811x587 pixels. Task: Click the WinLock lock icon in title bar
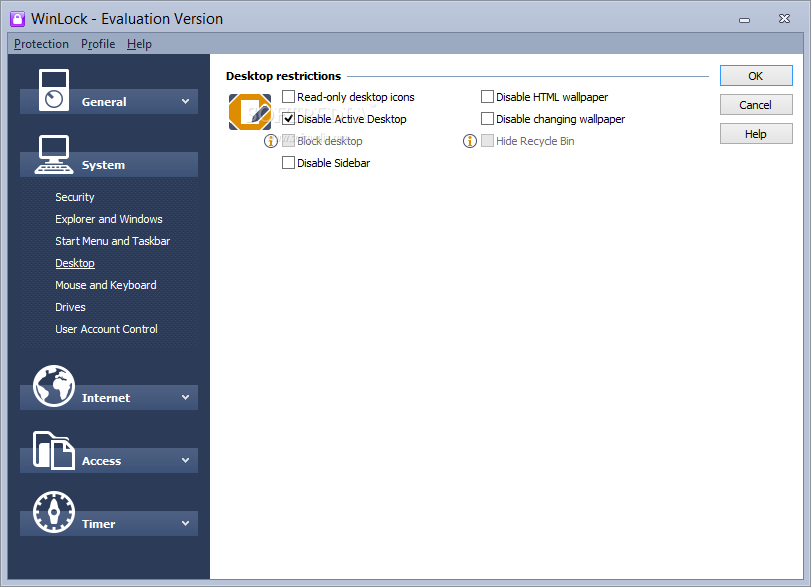click(x=18, y=19)
